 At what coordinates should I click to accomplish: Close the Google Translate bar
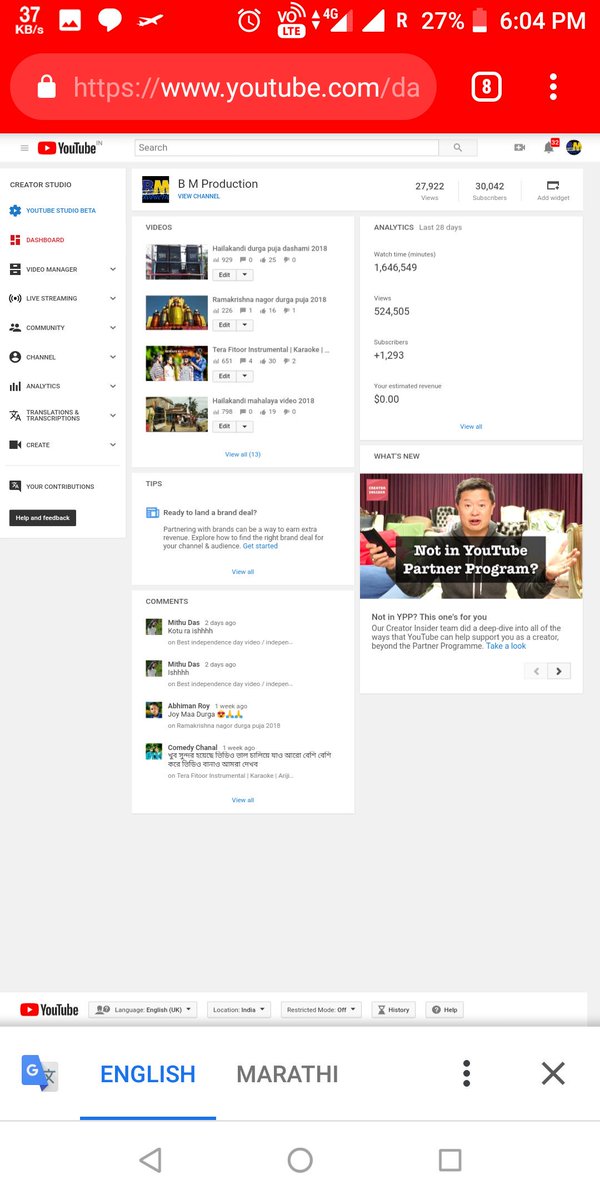click(x=553, y=1074)
